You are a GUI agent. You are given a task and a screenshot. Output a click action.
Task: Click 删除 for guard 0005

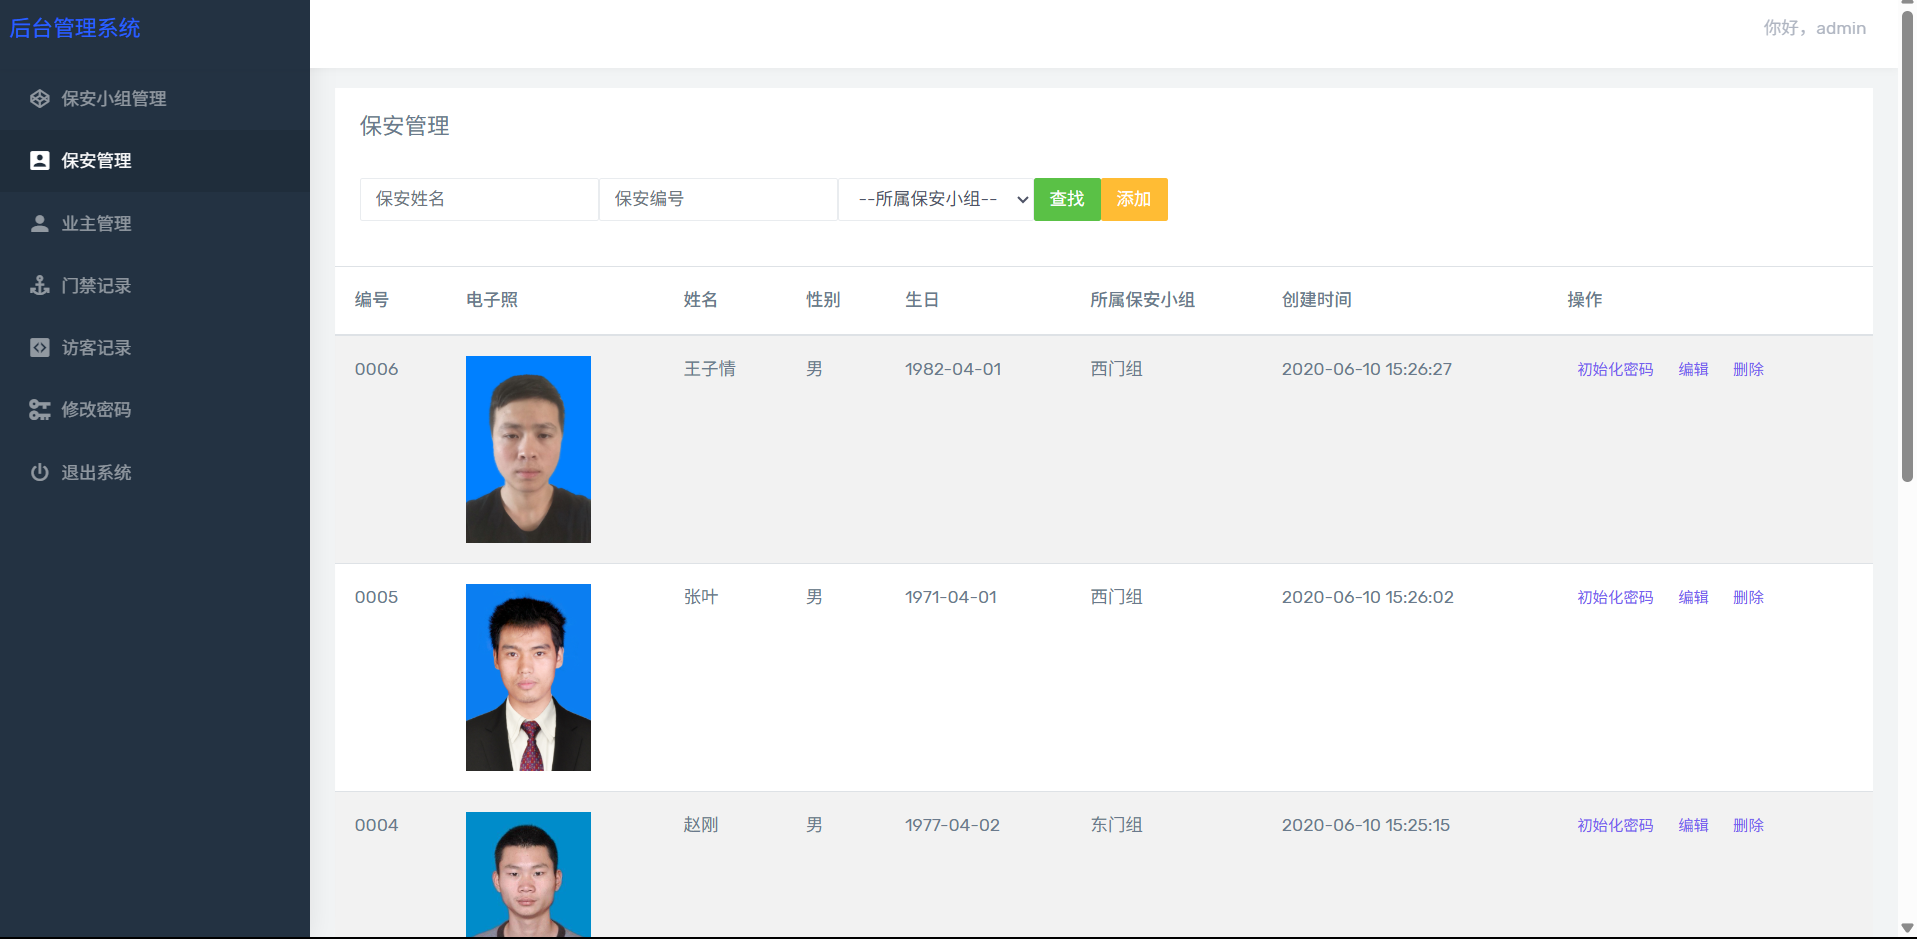tap(1748, 597)
